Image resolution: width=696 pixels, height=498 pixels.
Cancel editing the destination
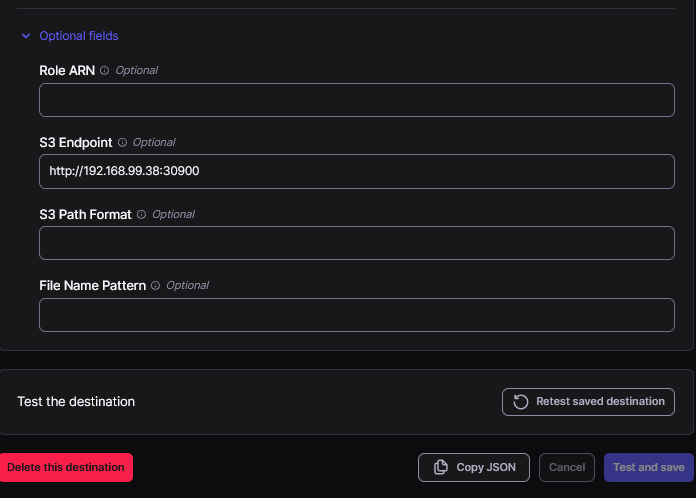[567, 468]
